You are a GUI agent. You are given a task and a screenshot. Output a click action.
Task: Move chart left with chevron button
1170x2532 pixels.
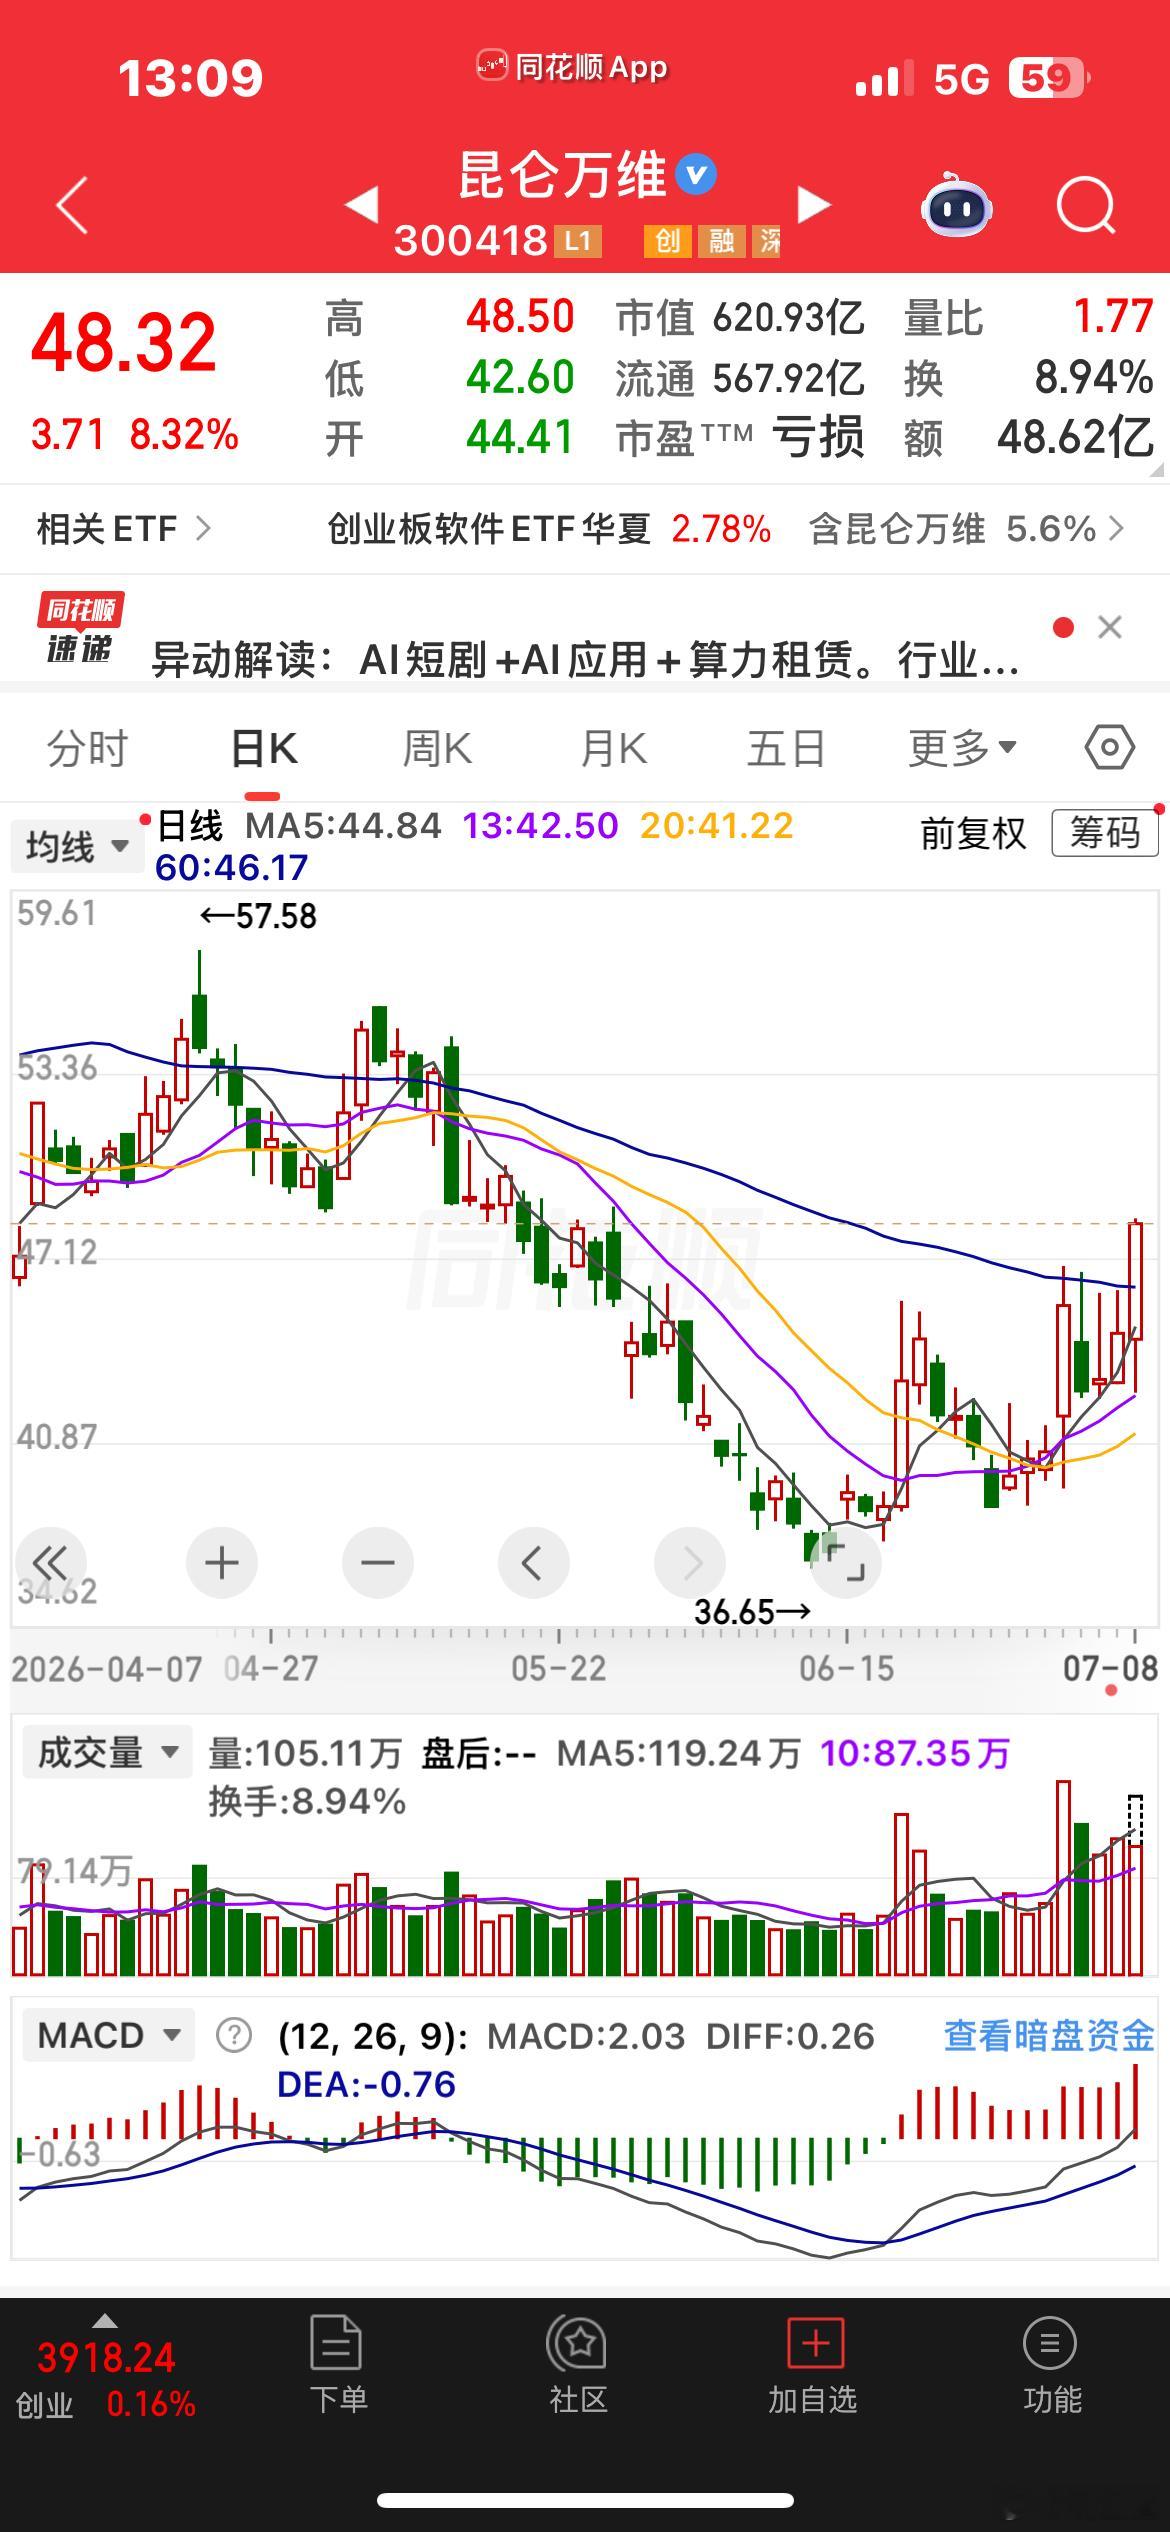pyautogui.click(x=533, y=1562)
